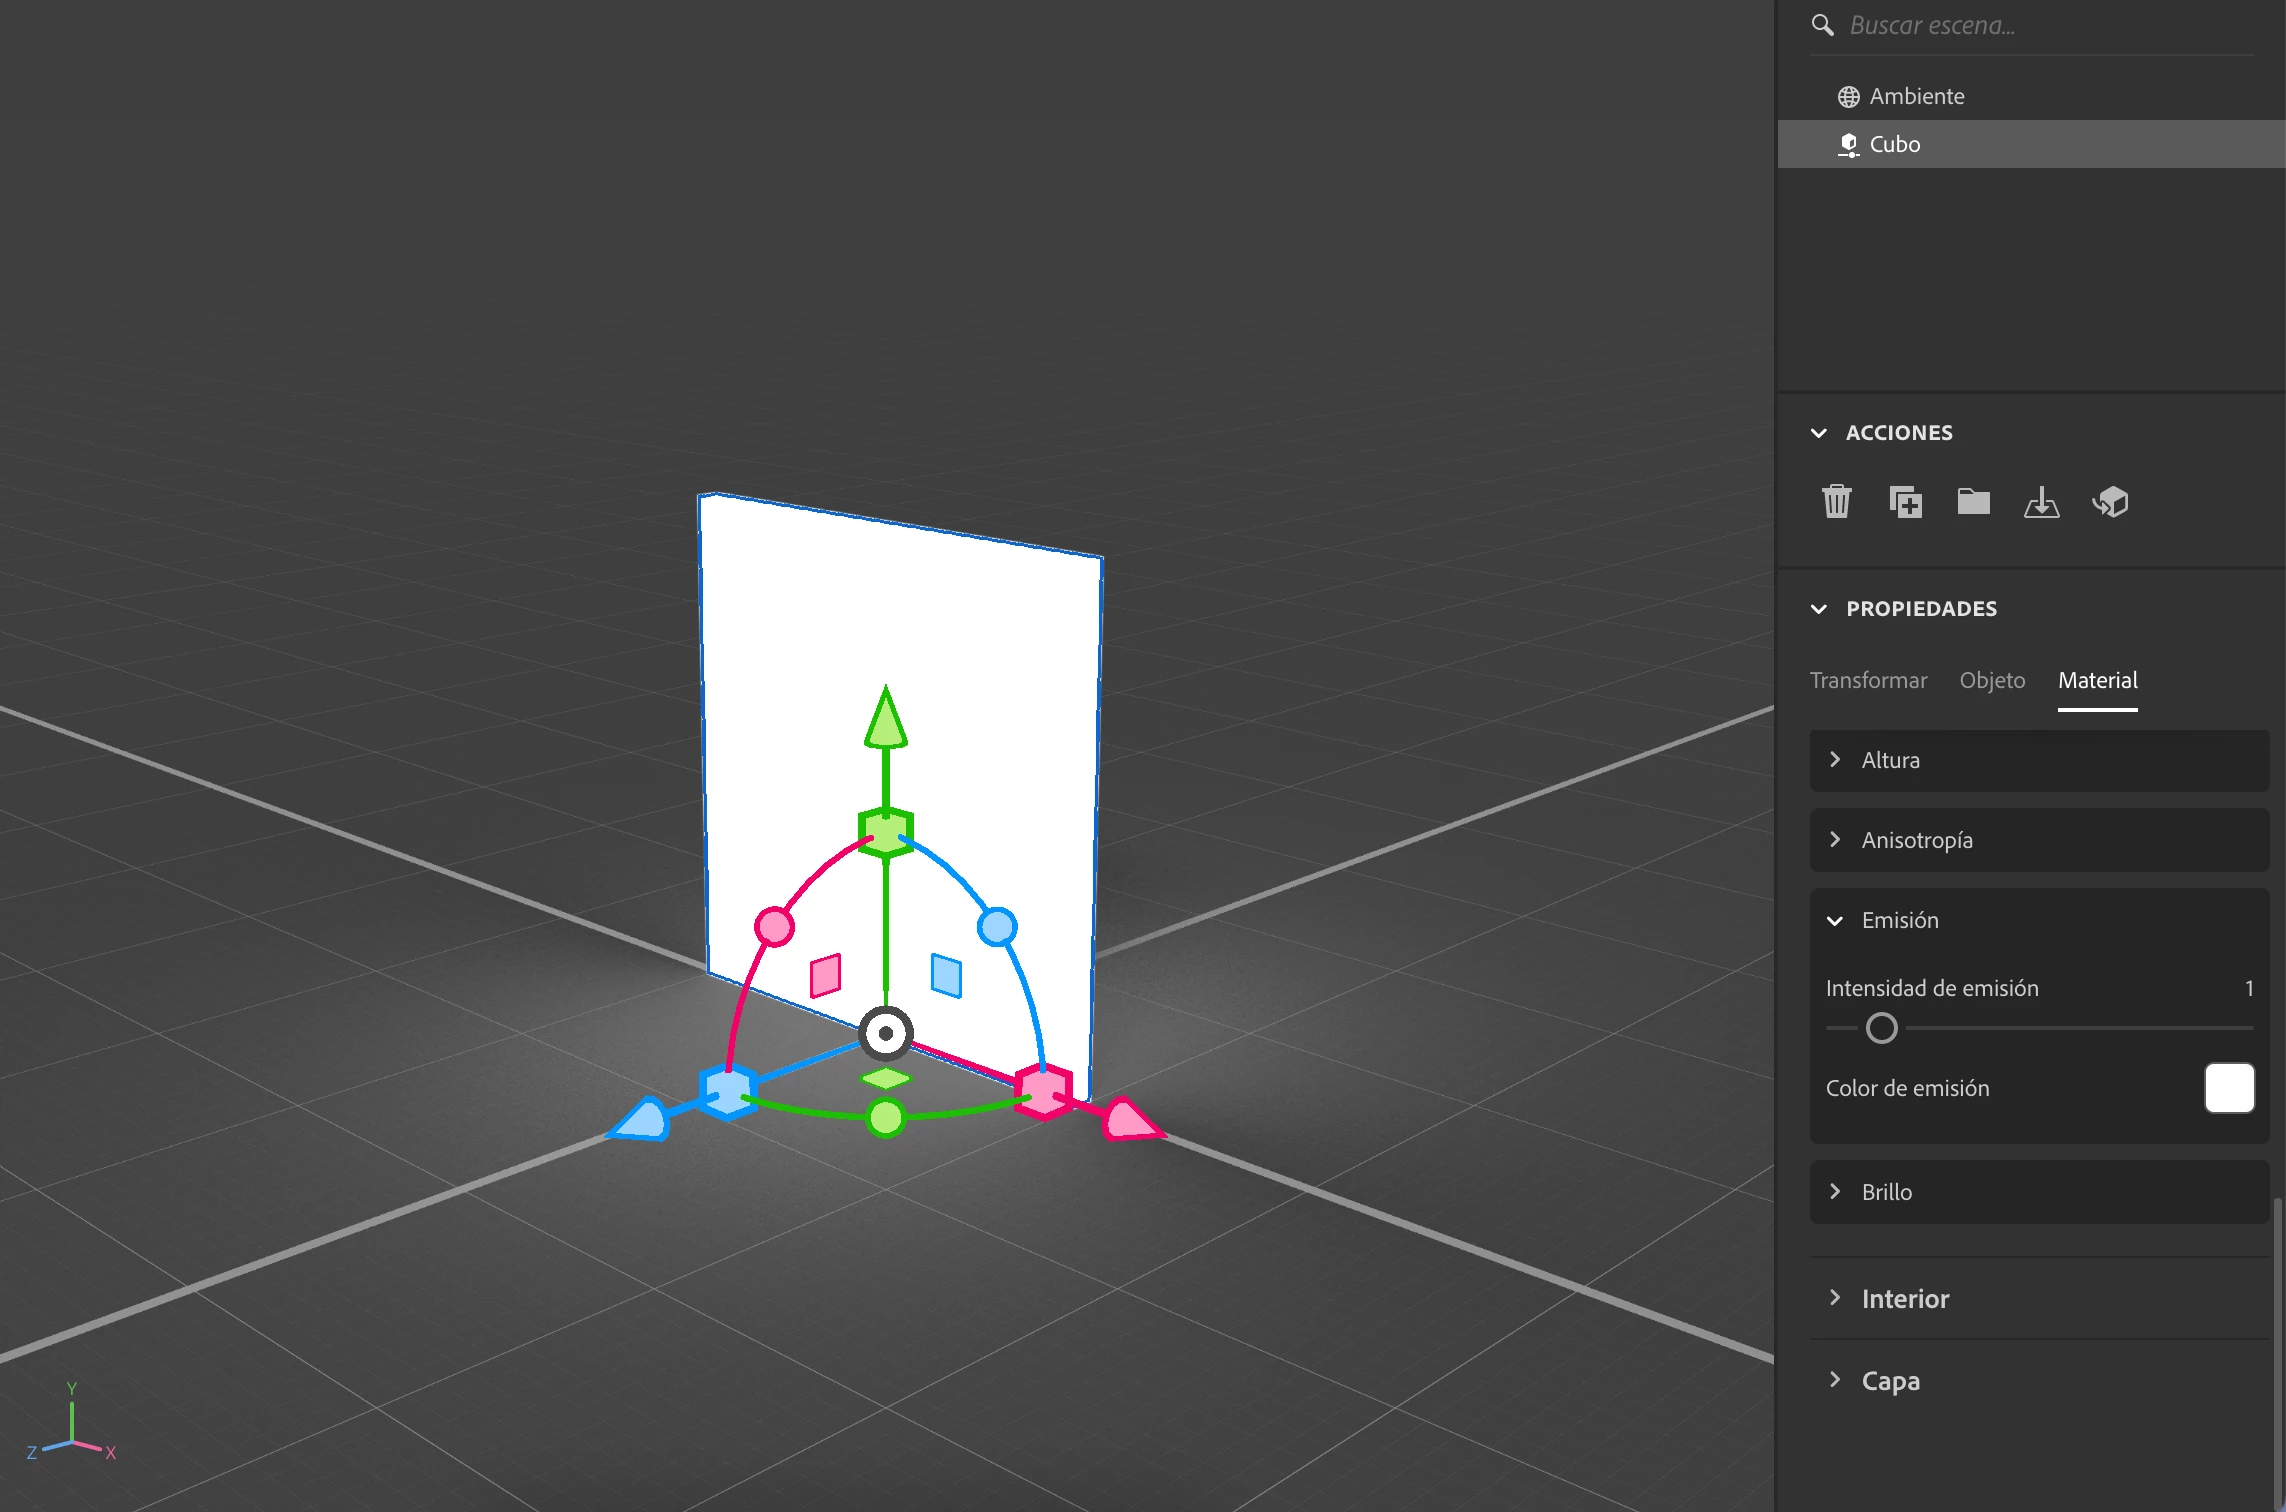Switch to the Transformar tab
2286x1512 pixels.
point(1867,680)
